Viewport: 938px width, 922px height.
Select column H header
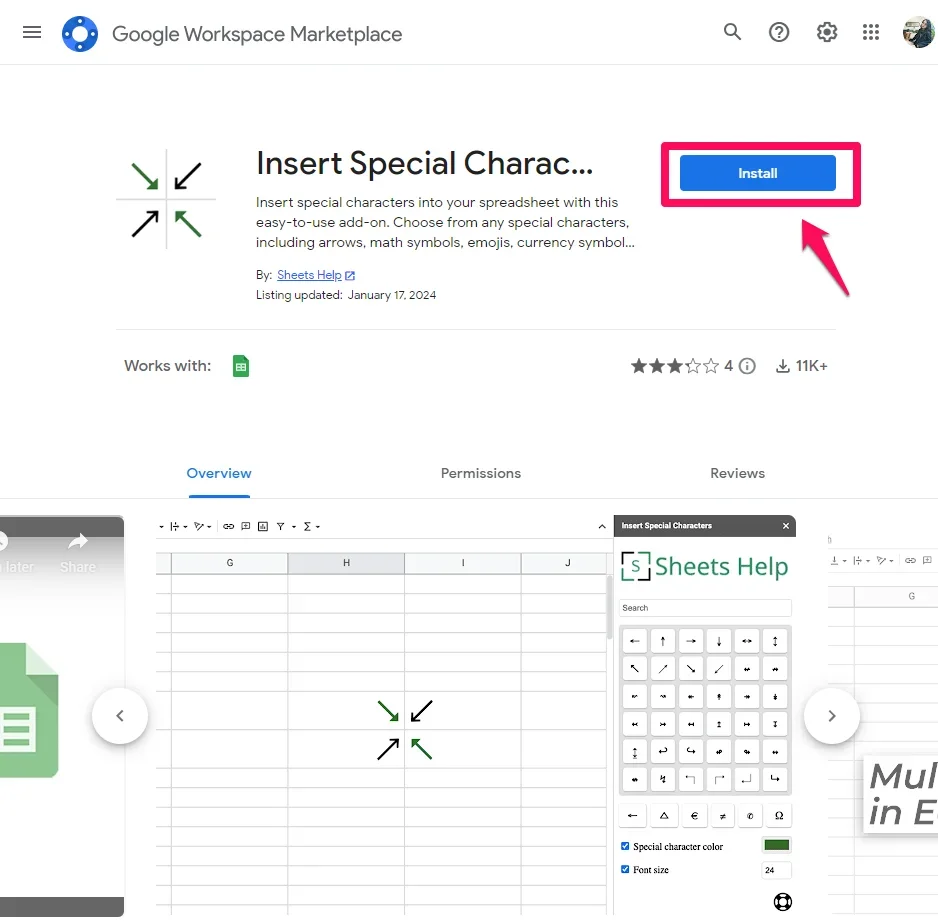346,563
